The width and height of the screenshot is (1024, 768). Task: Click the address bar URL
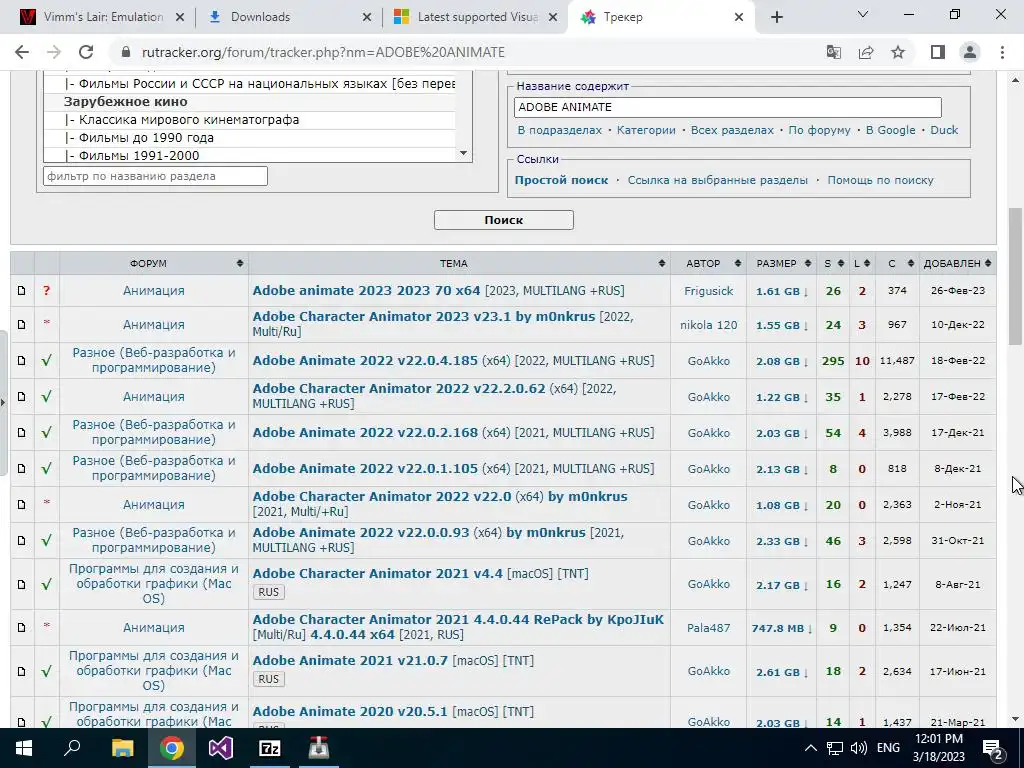323,52
